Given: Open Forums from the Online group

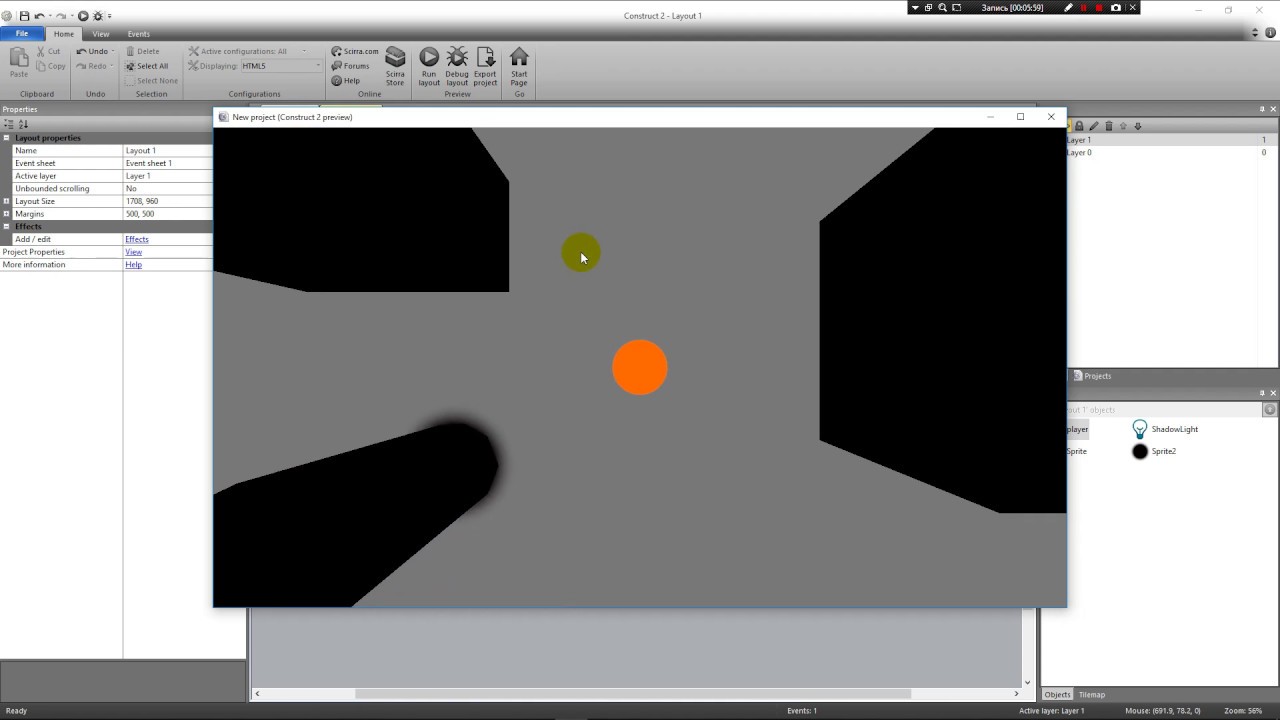Looking at the screenshot, I should (x=350, y=66).
